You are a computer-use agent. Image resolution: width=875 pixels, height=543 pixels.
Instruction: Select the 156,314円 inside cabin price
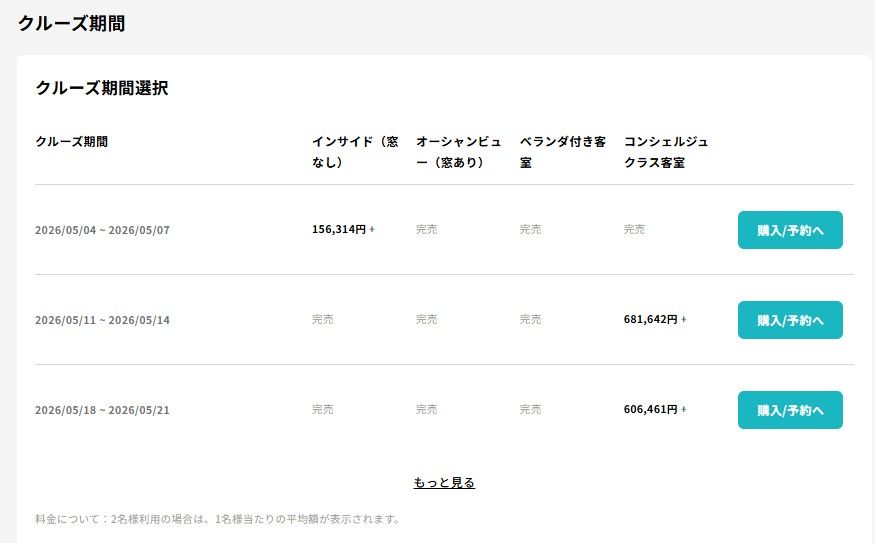(343, 229)
